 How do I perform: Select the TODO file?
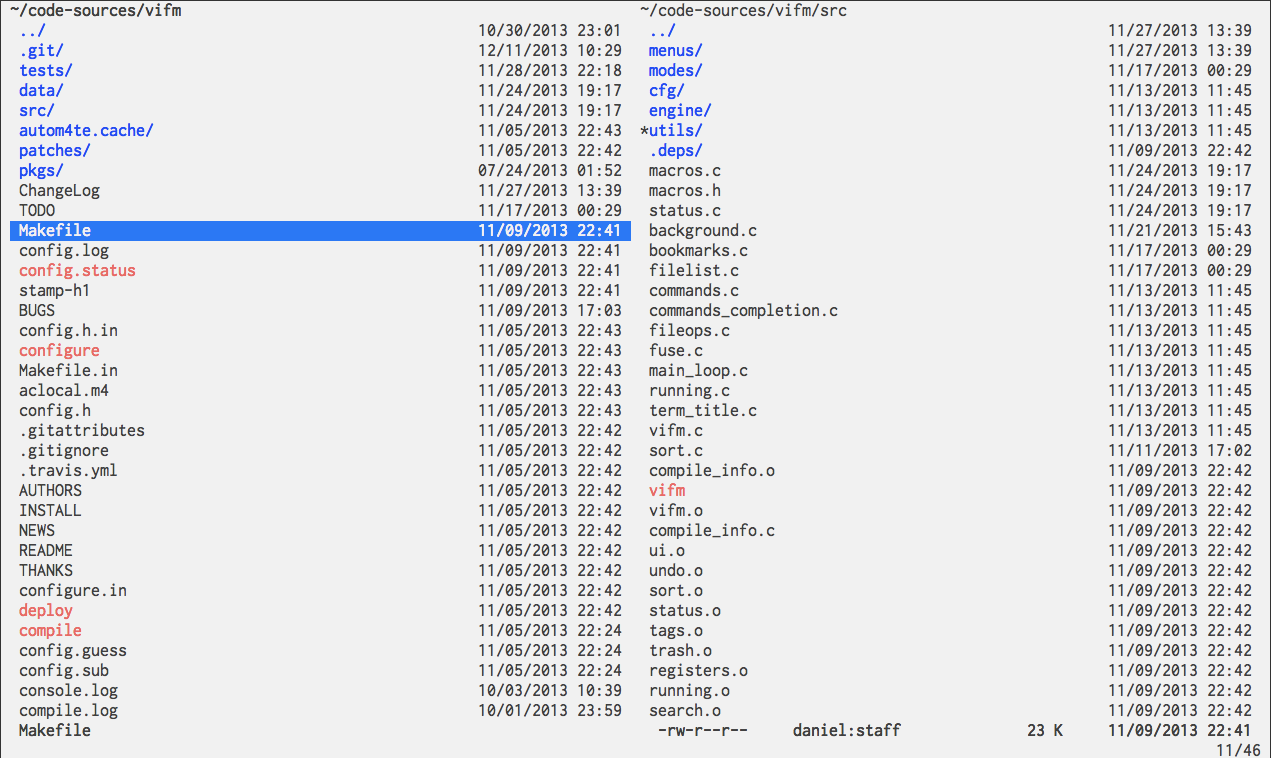pos(37,210)
